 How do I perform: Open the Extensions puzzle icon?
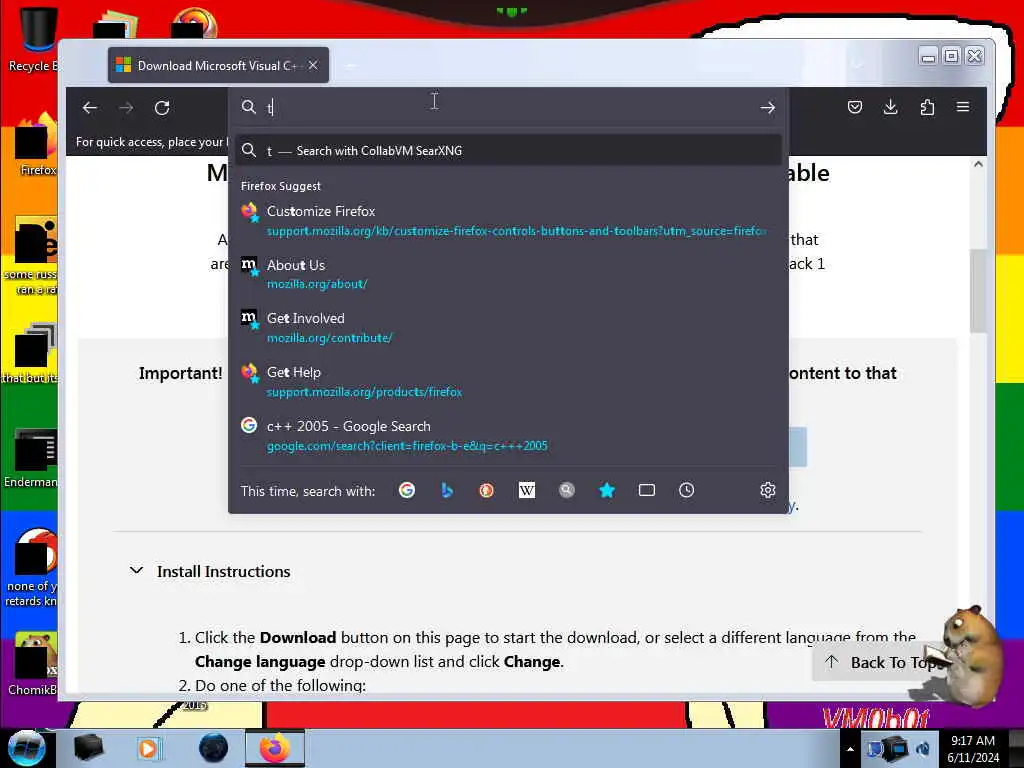click(x=927, y=107)
